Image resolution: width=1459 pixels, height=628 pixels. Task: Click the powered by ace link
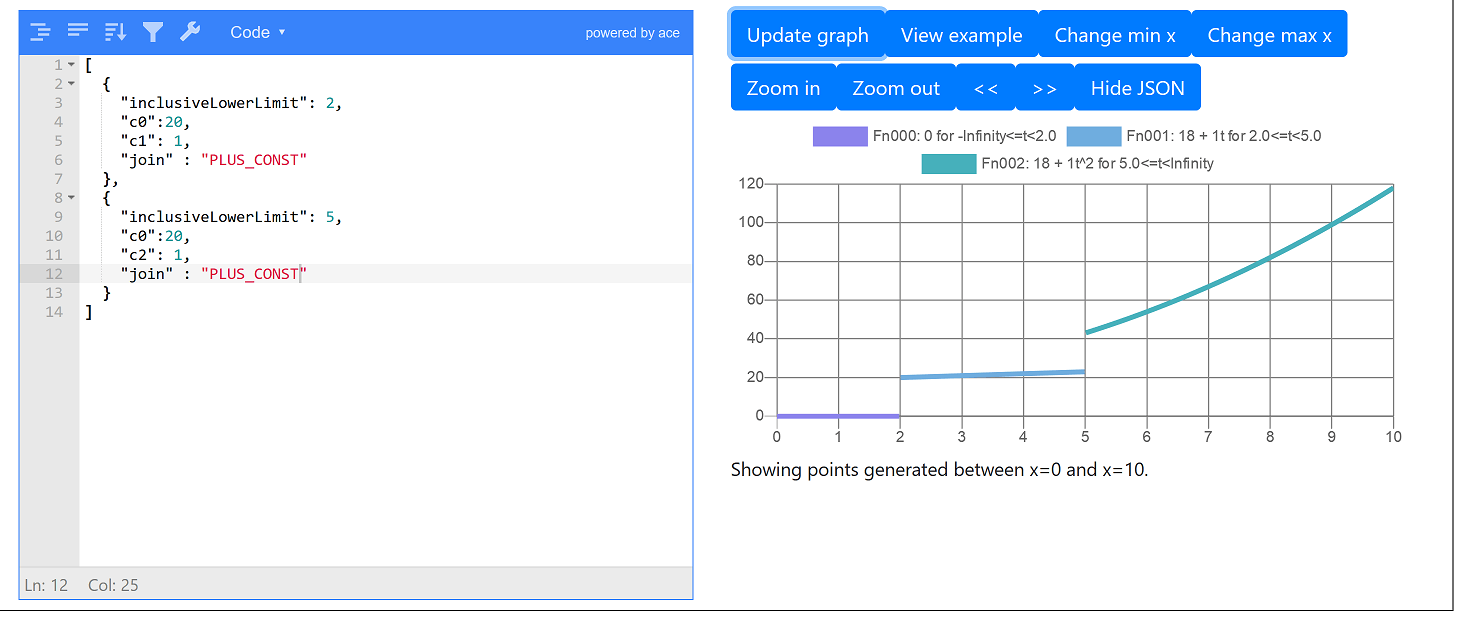click(x=632, y=33)
